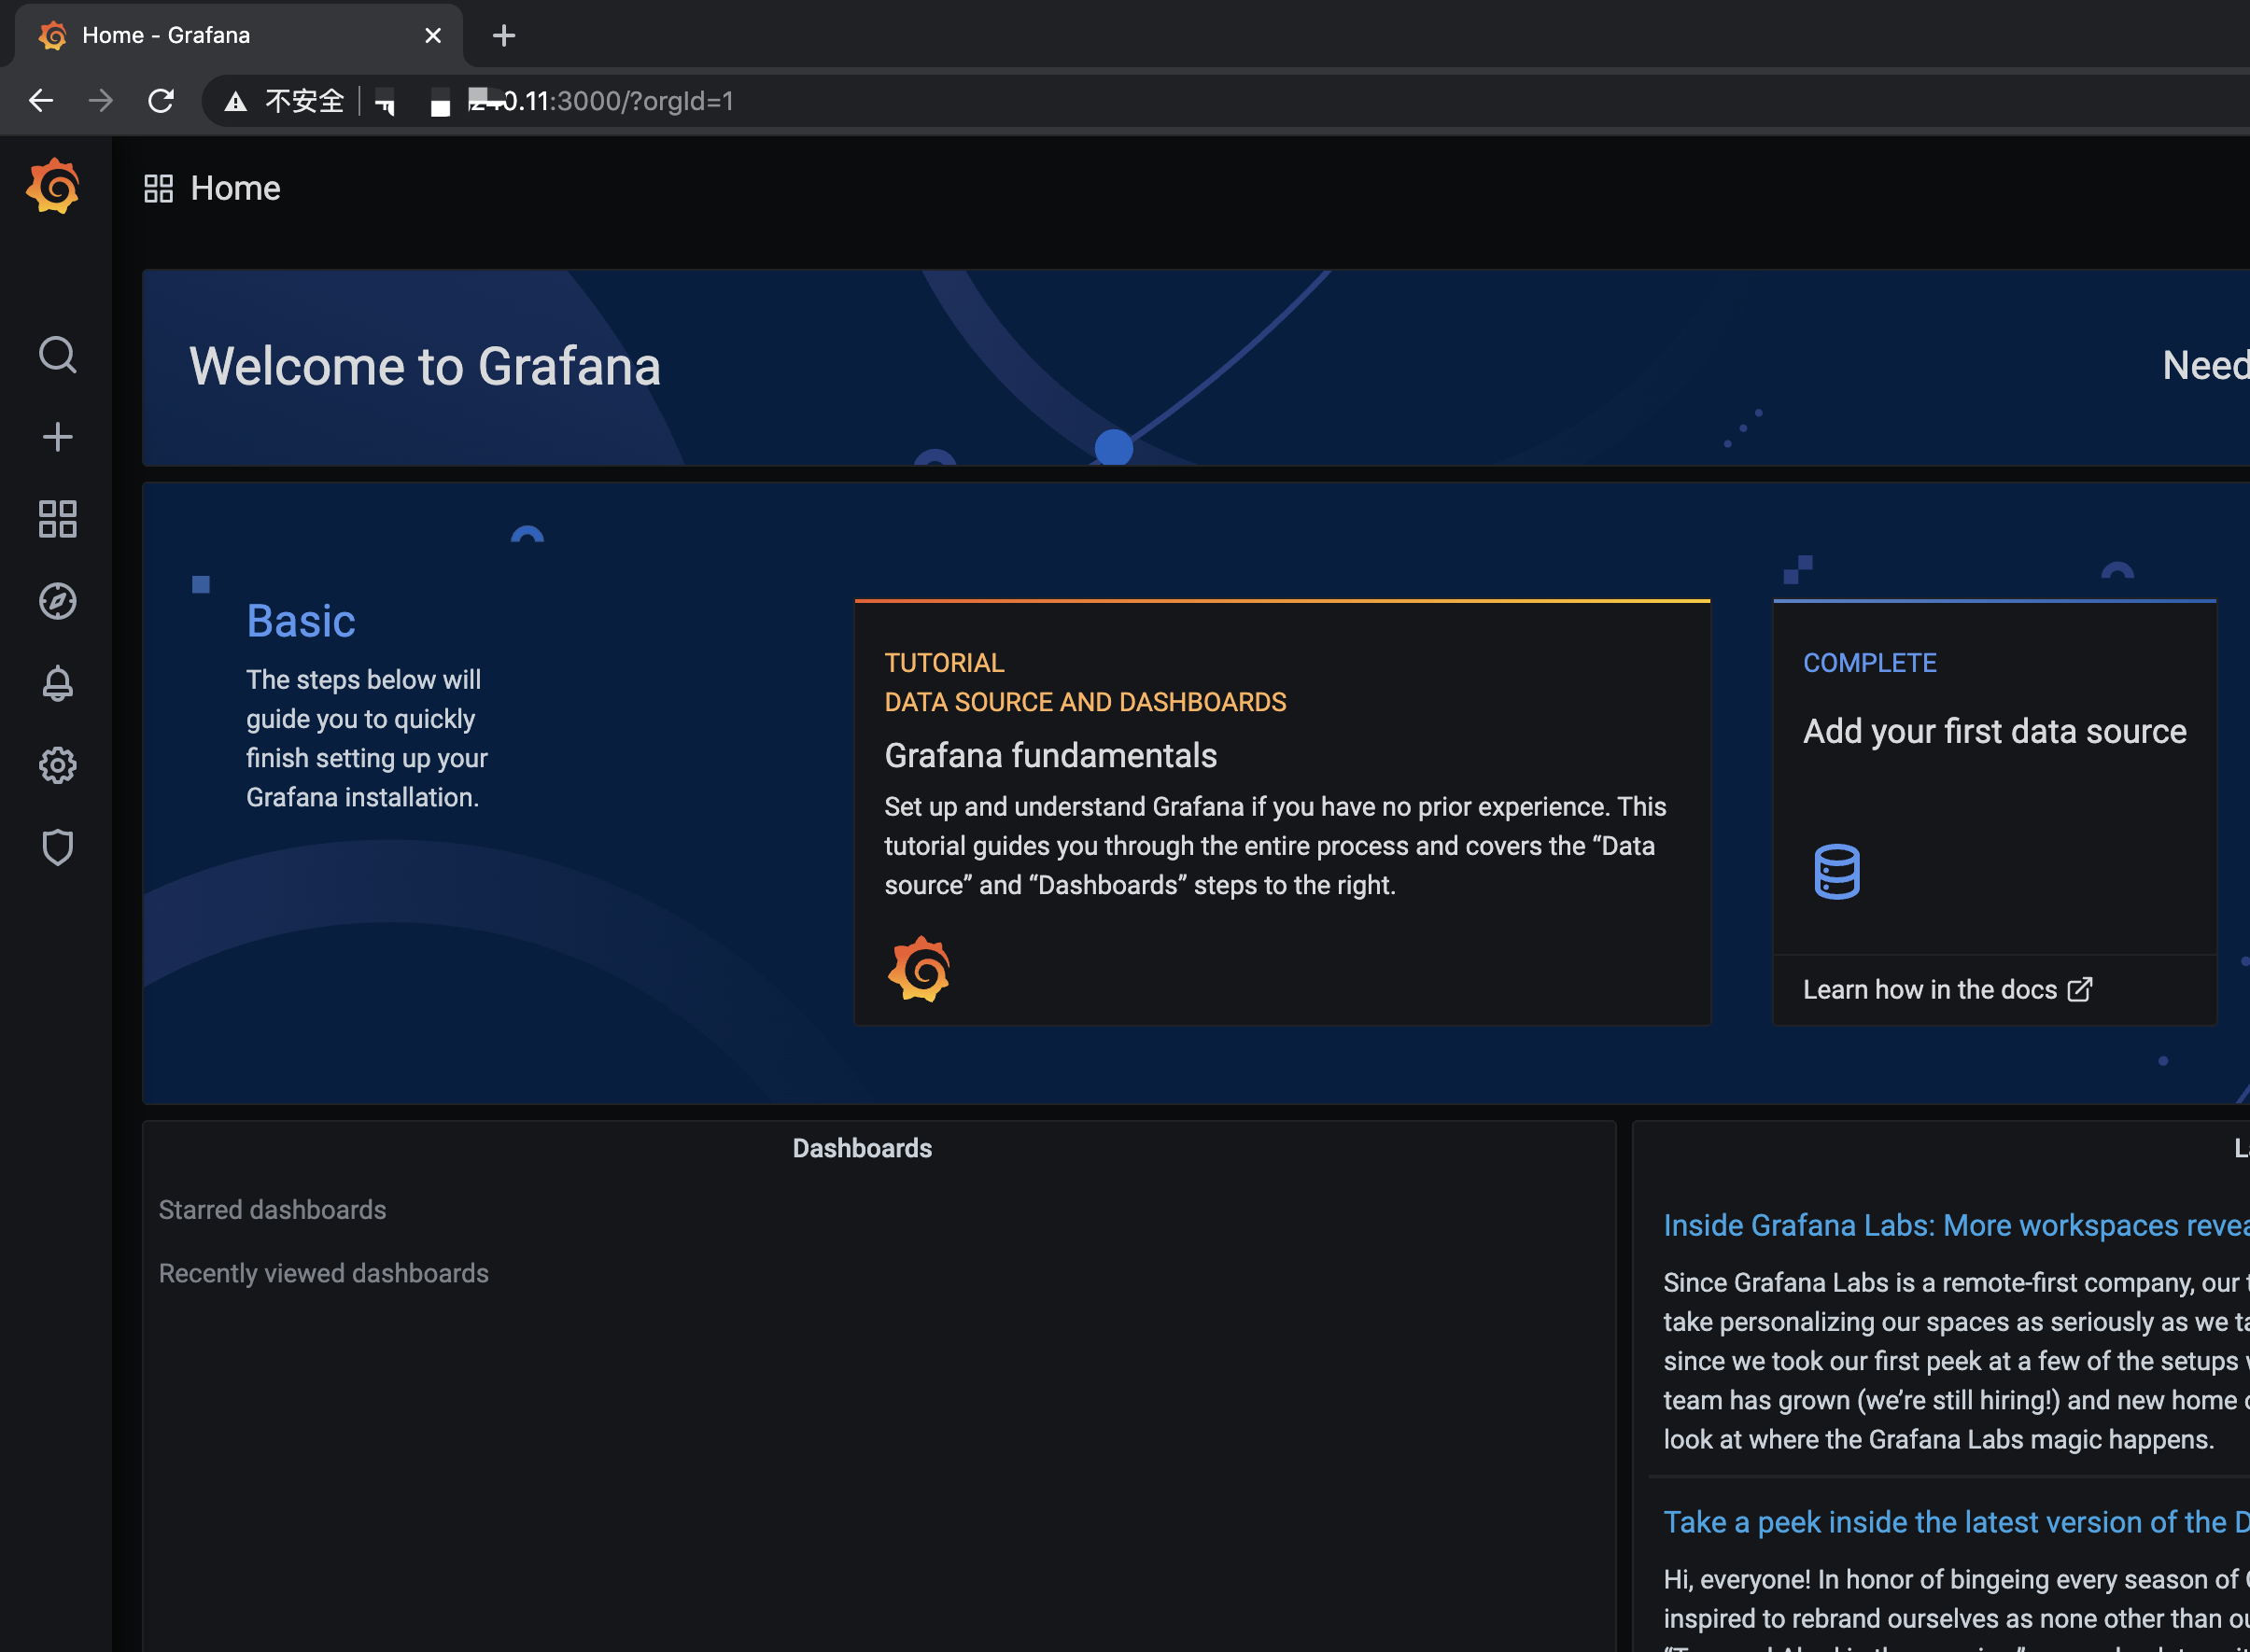Open the Alerting bell icon
This screenshot has width=2250, height=1652.
click(x=57, y=683)
